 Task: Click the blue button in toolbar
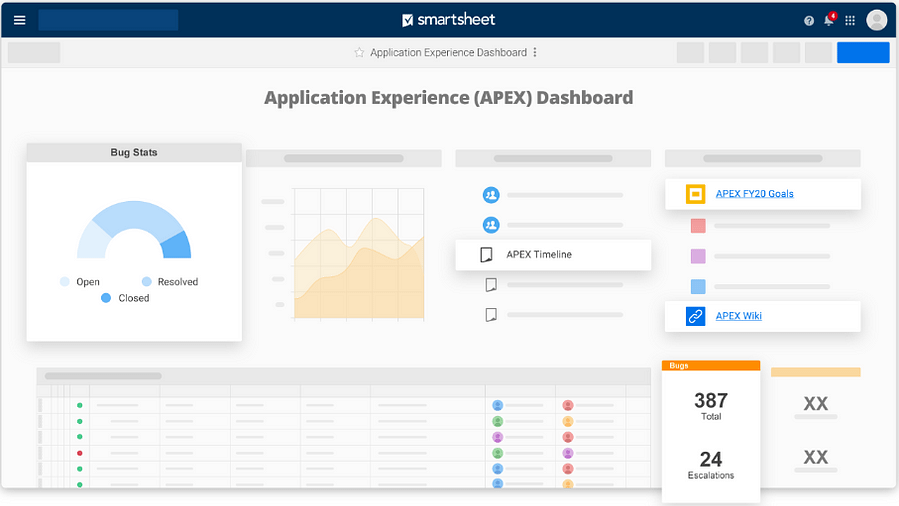[x=863, y=53]
